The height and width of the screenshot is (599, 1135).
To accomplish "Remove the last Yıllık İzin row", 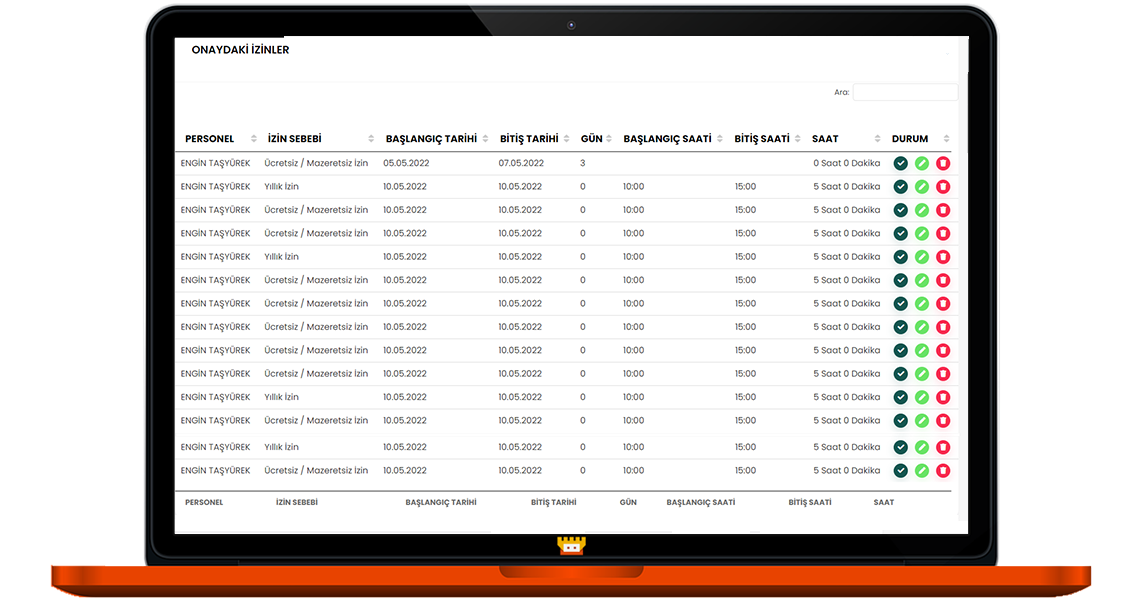I will [942, 447].
